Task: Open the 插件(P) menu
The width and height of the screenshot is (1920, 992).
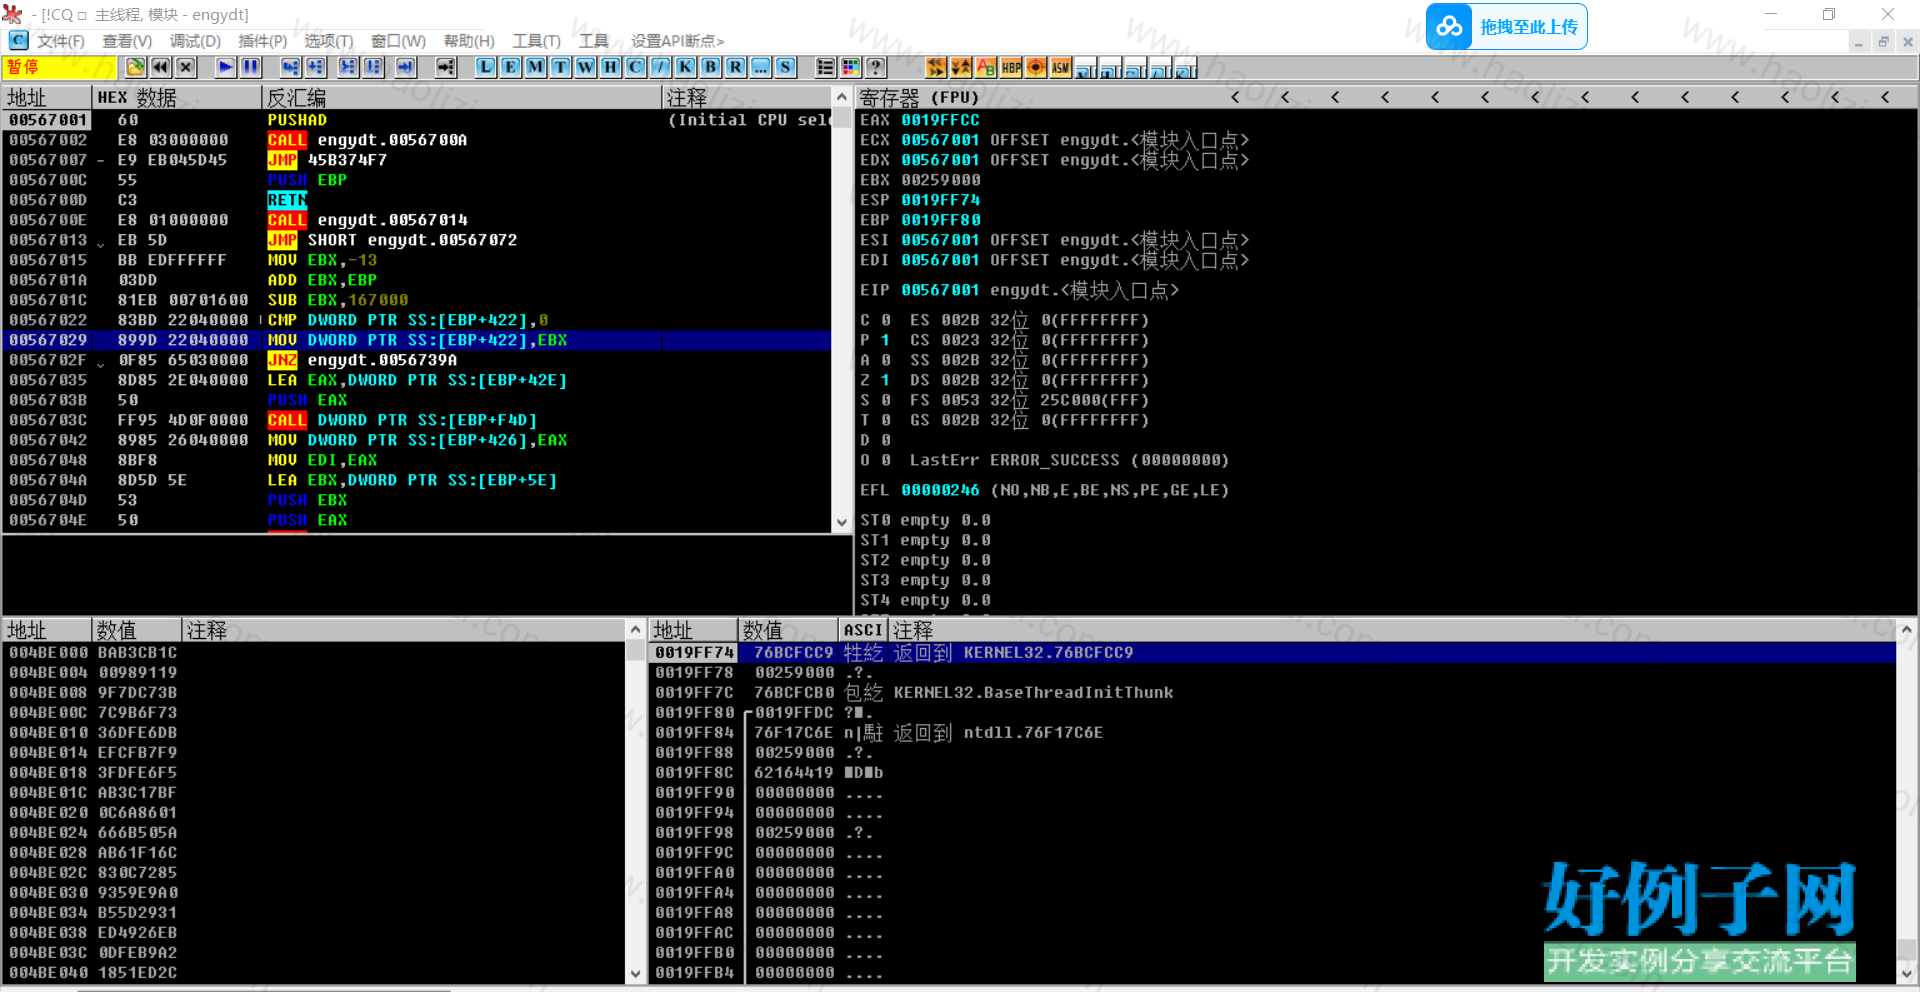Action: (x=262, y=41)
